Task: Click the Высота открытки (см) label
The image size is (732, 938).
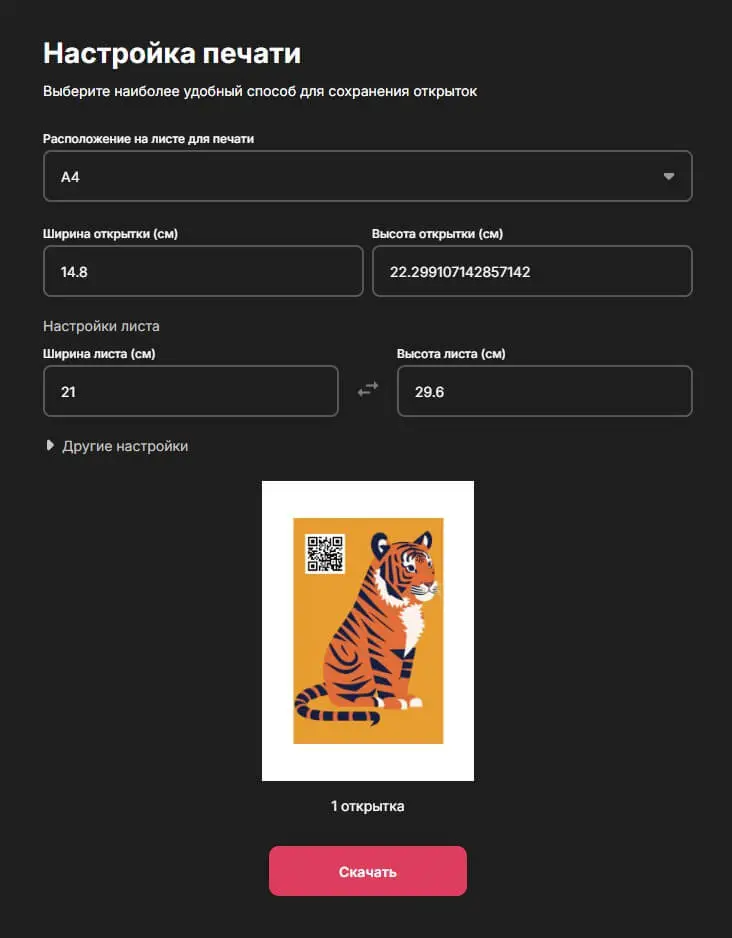Action: (x=437, y=234)
